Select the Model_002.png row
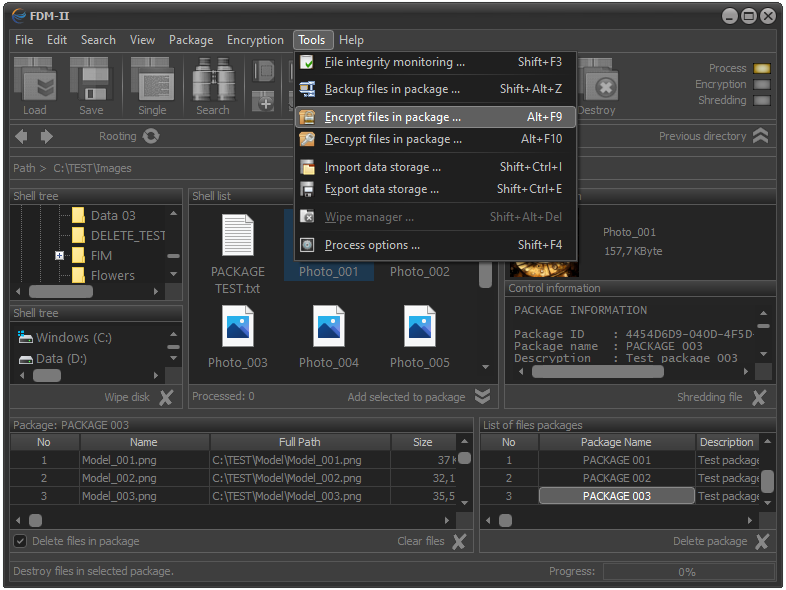 pos(233,478)
